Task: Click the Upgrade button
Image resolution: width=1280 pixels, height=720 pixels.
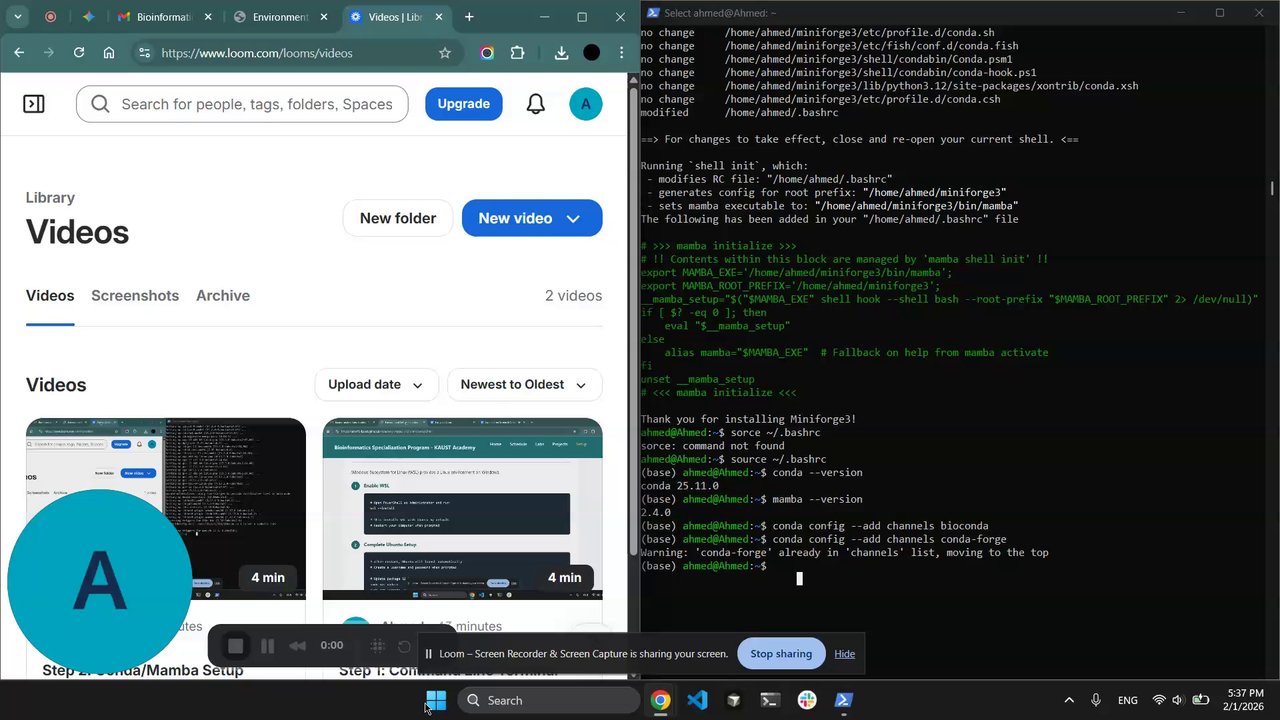Action: click(x=463, y=104)
